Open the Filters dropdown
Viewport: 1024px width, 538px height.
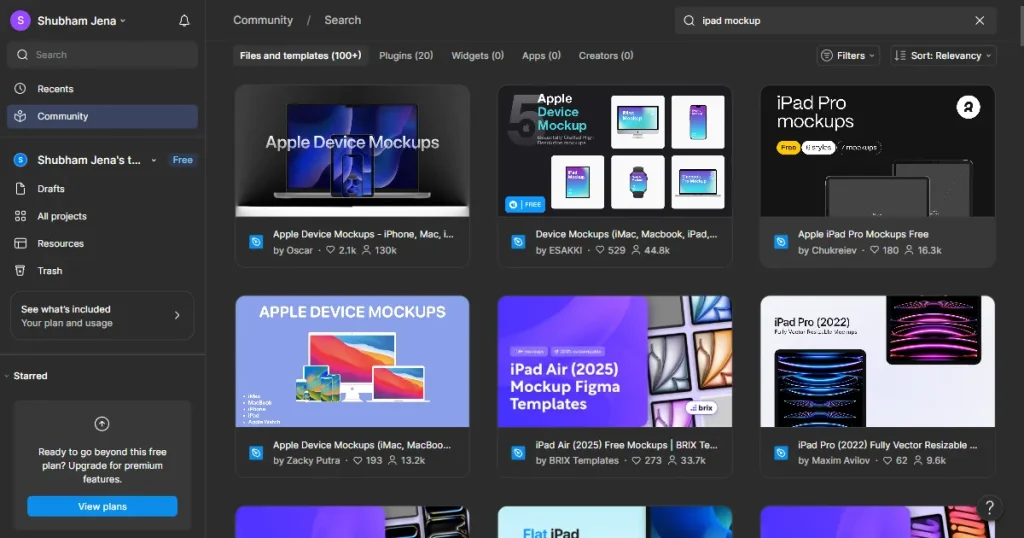[848, 55]
